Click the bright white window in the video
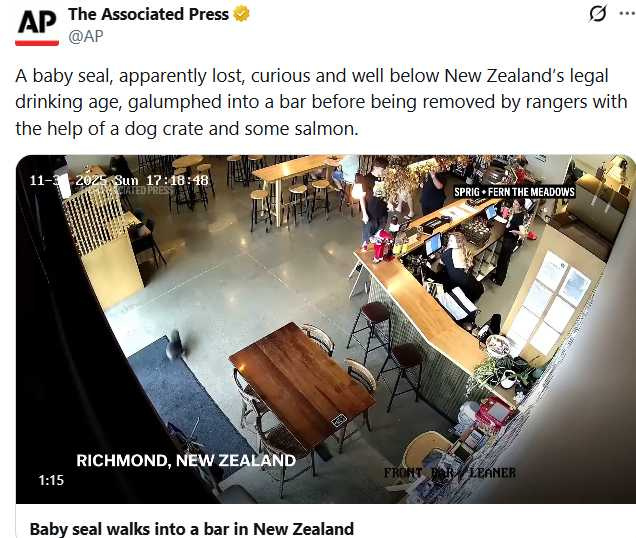Screen dimensions: 636x538 [x=549, y=299]
